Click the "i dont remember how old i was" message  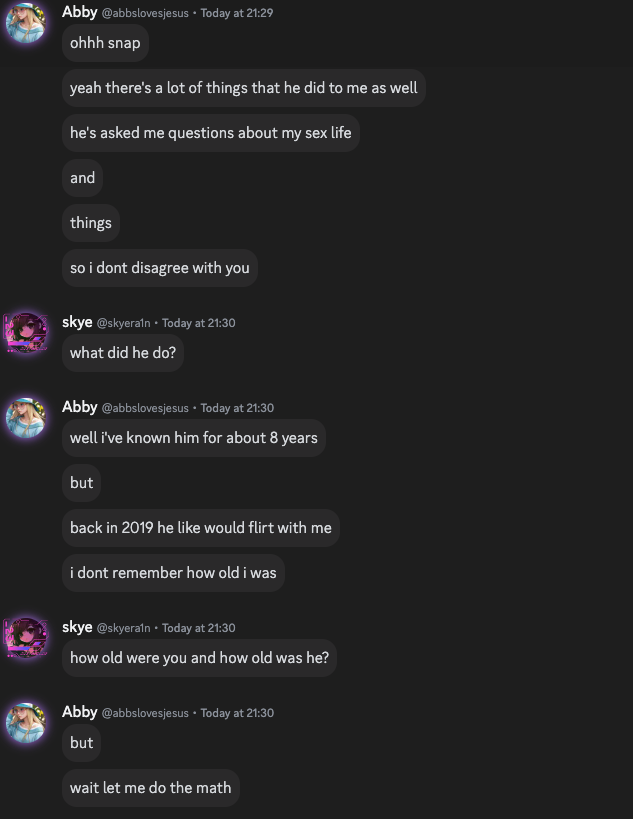(x=173, y=573)
